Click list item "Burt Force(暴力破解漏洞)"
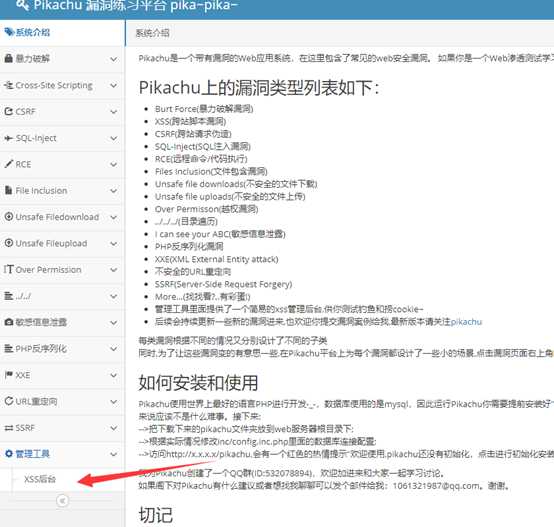The width and height of the screenshot is (554, 527). pyautogui.click(x=204, y=109)
